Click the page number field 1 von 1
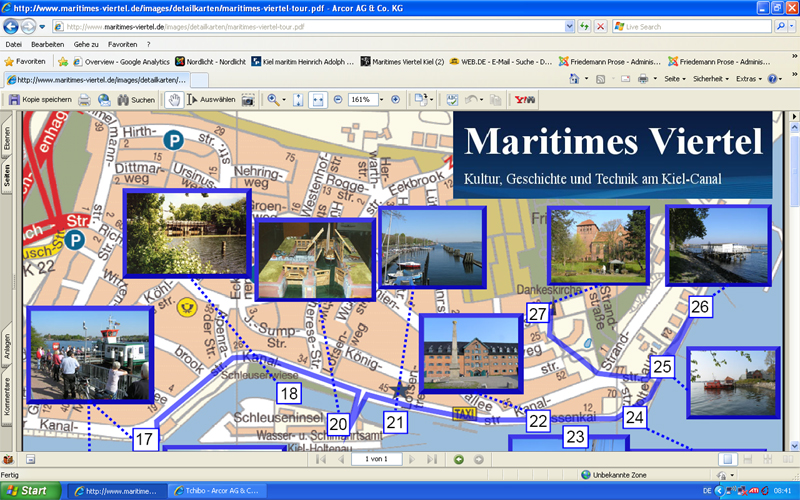The image size is (800, 500). [377, 459]
